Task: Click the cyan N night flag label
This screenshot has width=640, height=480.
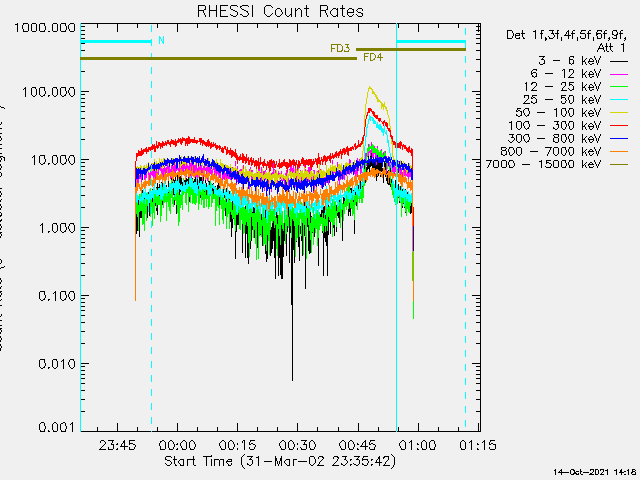Action: click(161, 40)
